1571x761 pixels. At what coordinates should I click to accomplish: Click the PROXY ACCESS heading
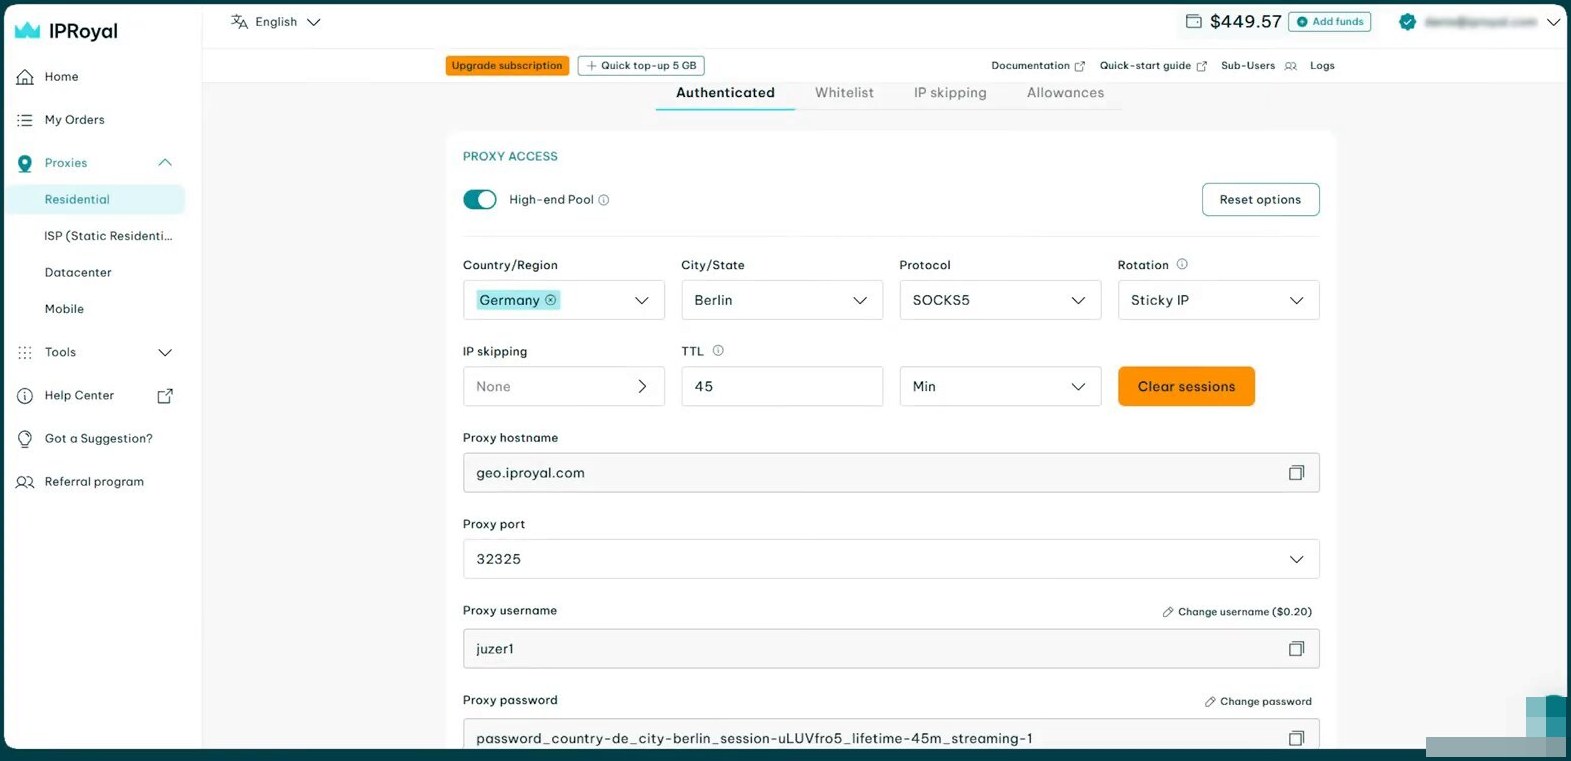click(x=510, y=156)
